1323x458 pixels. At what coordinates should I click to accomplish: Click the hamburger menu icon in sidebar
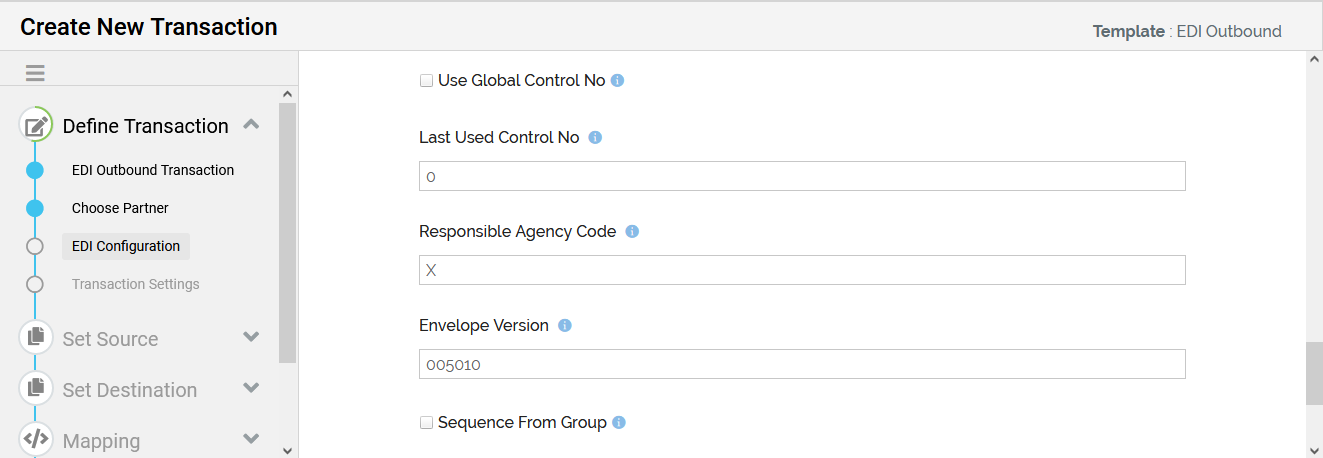point(35,73)
